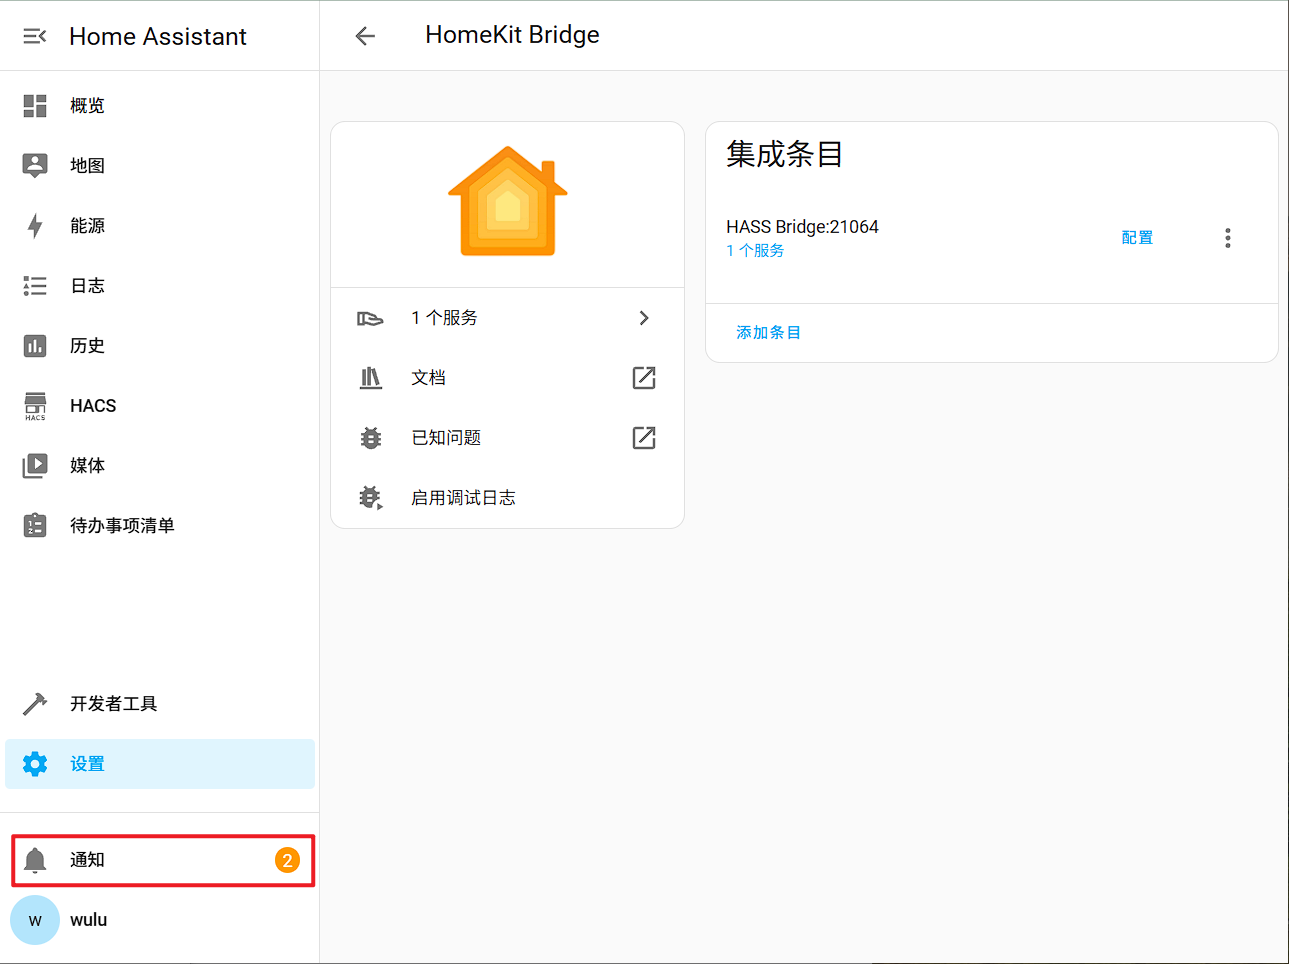Select the 开发者工具 menu label
This screenshot has width=1289, height=964.
[x=114, y=704]
